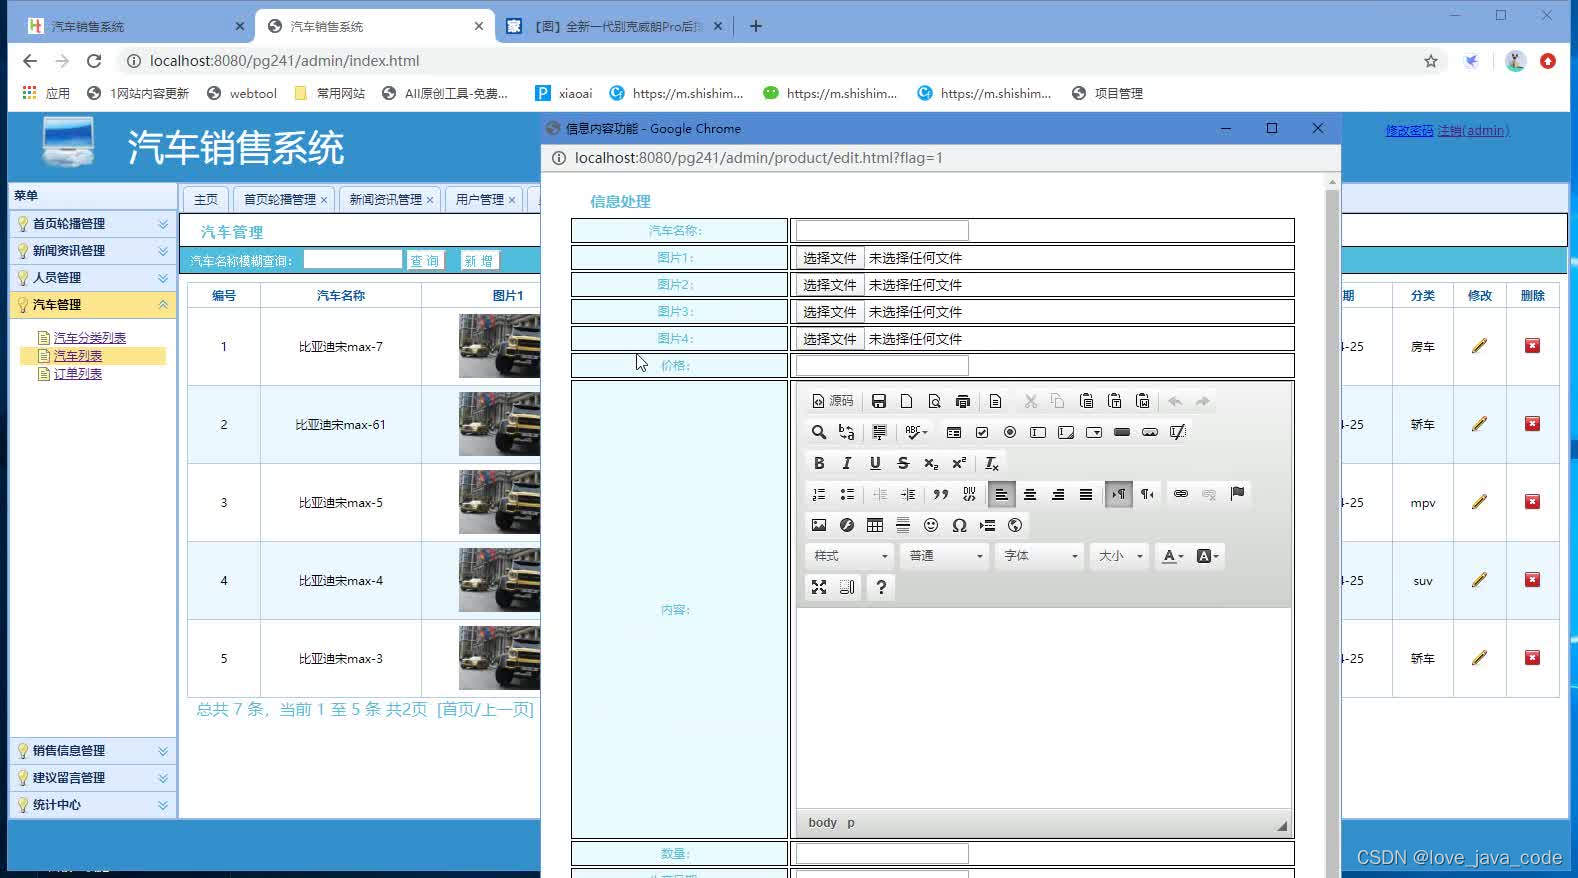Click the Maximize editor icon
1578x878 pixels.
[819, 587]
